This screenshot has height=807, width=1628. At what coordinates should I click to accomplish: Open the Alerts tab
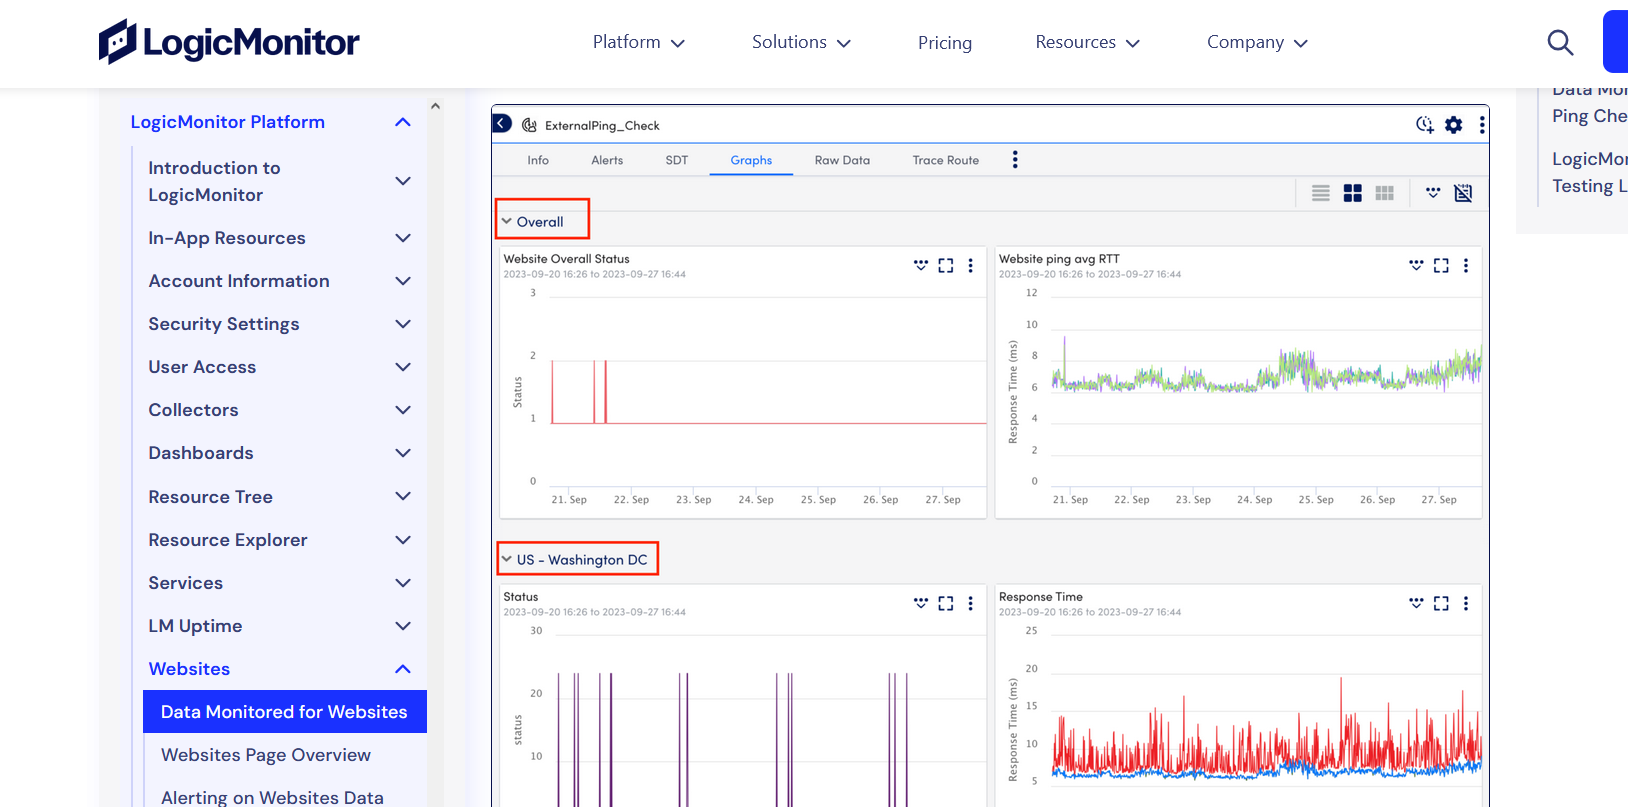click(x=607, y=160)
